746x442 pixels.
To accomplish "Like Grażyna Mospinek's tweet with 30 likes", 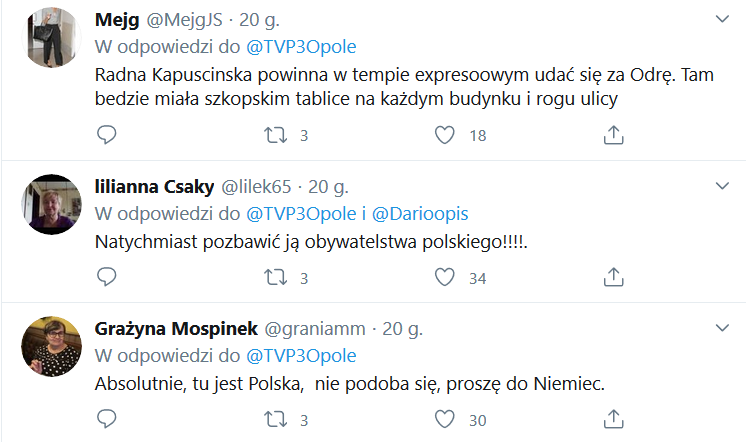I will tap(447, 419).
